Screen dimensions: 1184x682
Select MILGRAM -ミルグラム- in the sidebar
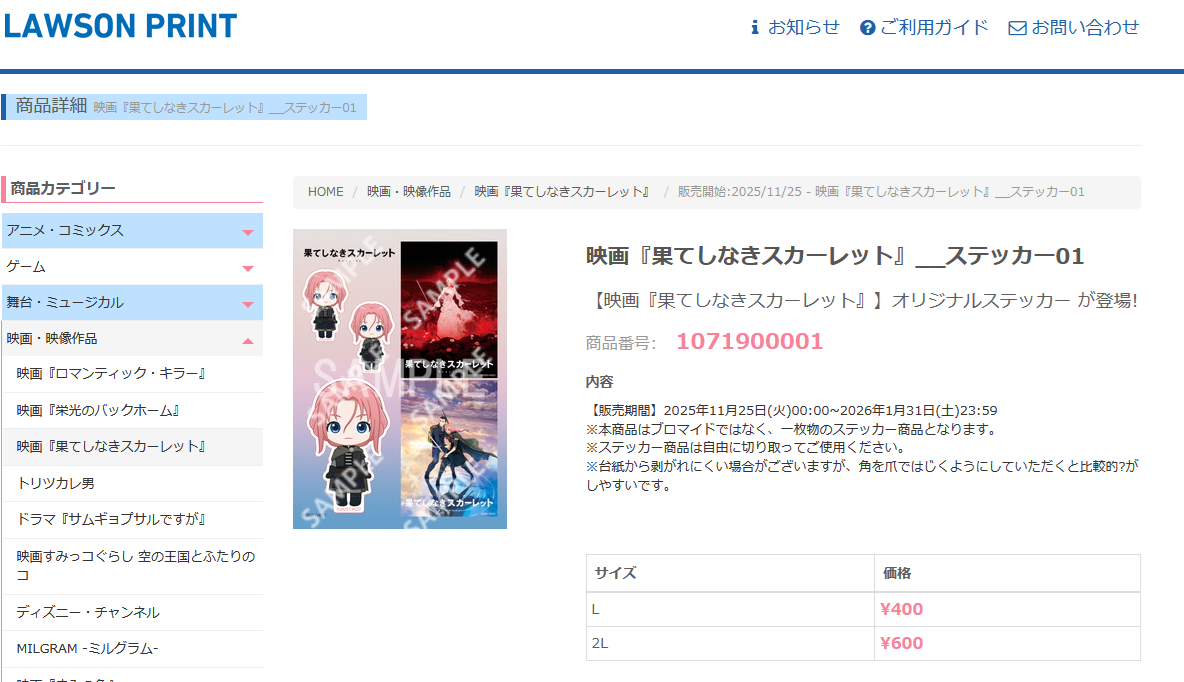87,648
